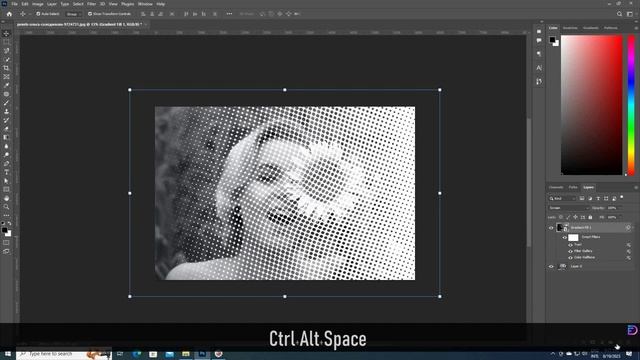Toggle Show Transform Controls checkbox
The width and height of the screenshot is (640, 360).
(x=90, y=14)
